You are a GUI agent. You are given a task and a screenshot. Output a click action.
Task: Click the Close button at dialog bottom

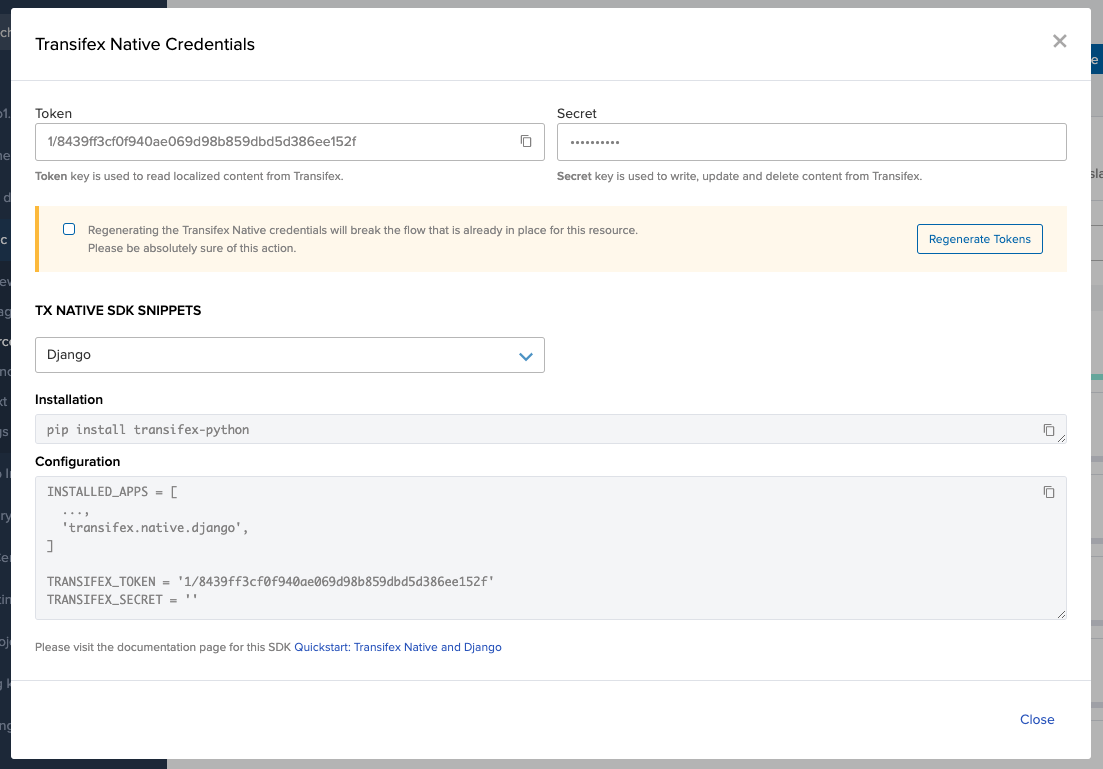pyautogui.click(x=1037, y=719)
